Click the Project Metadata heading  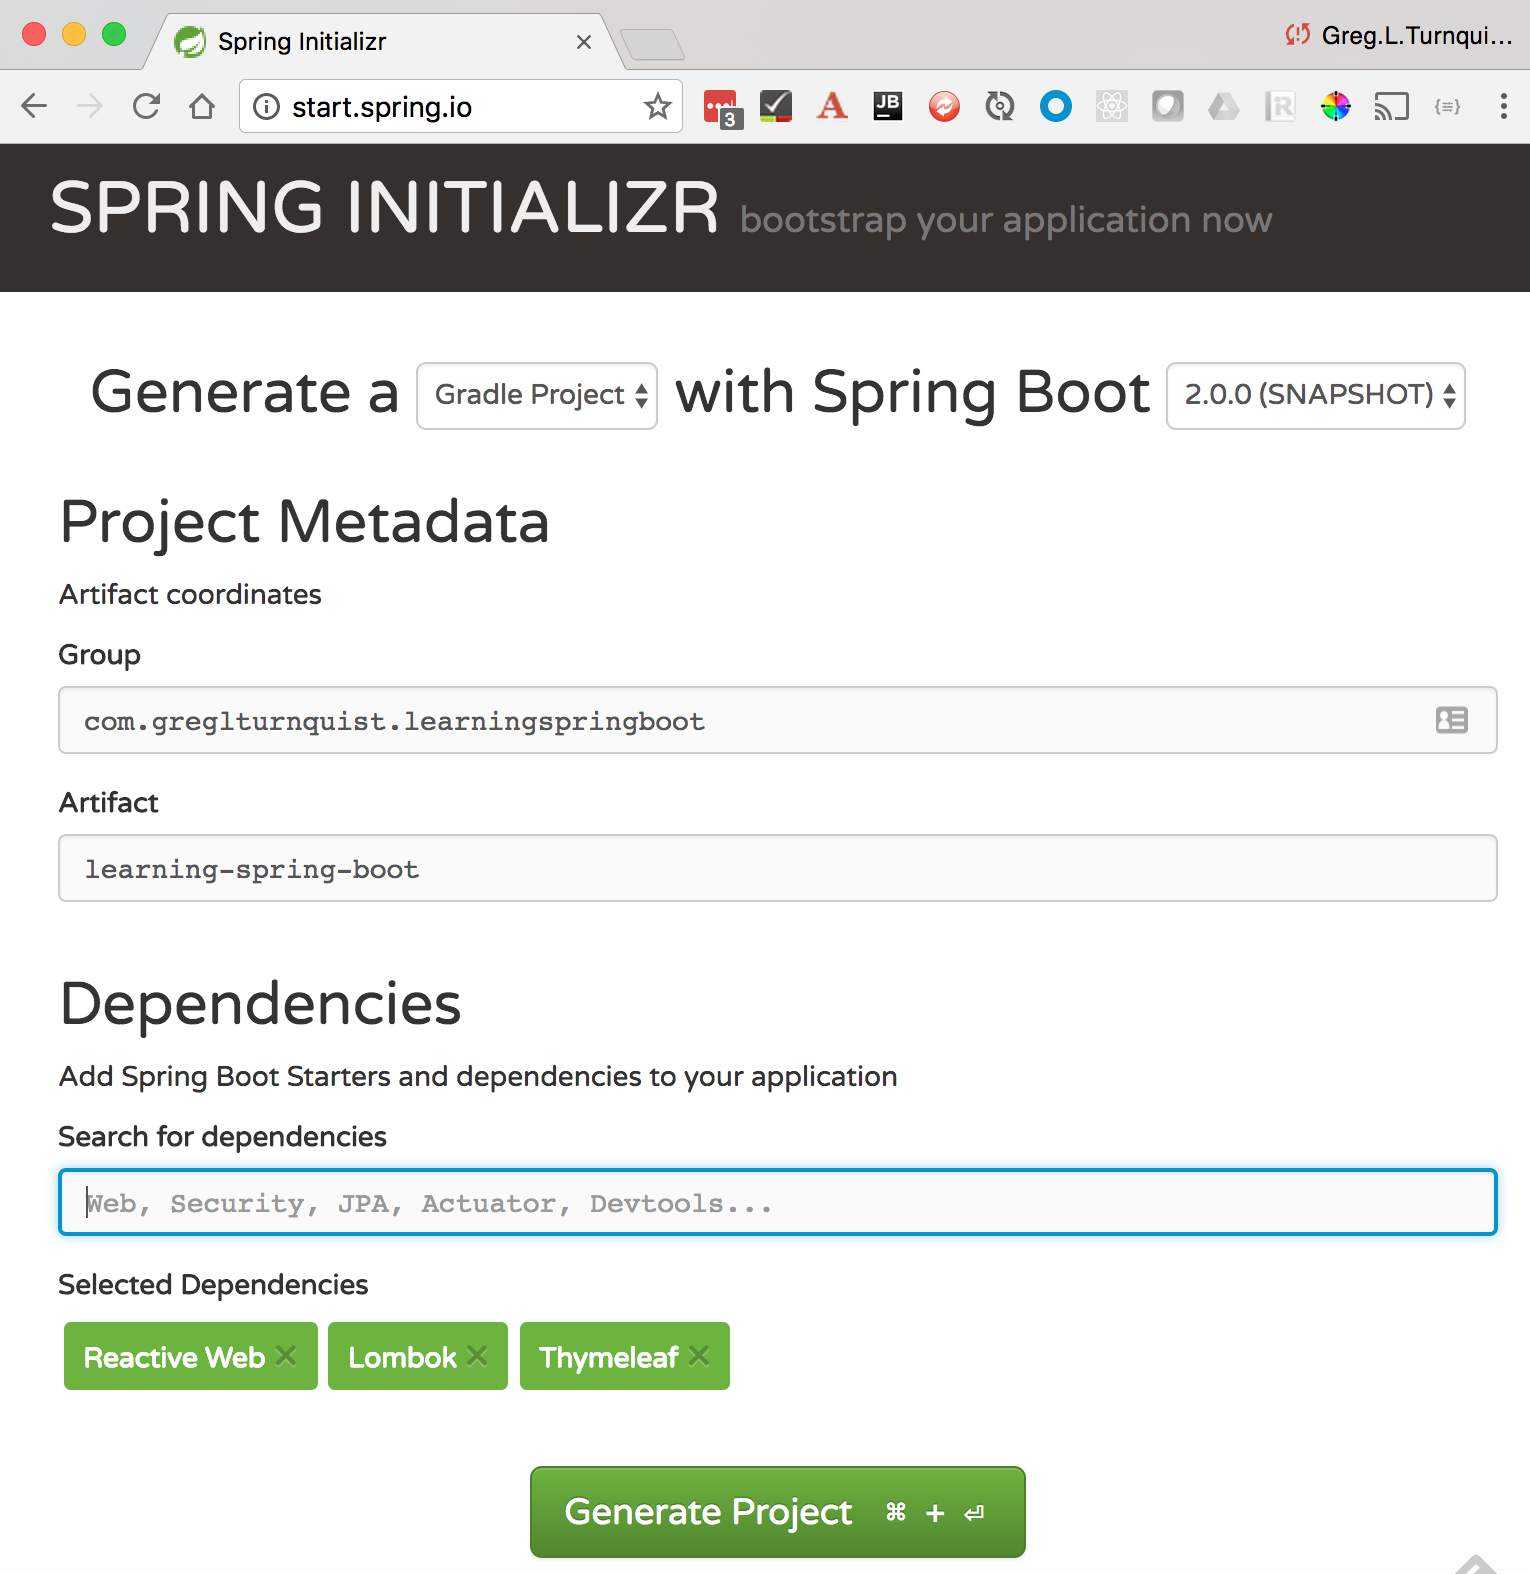(x=304, y=521)
